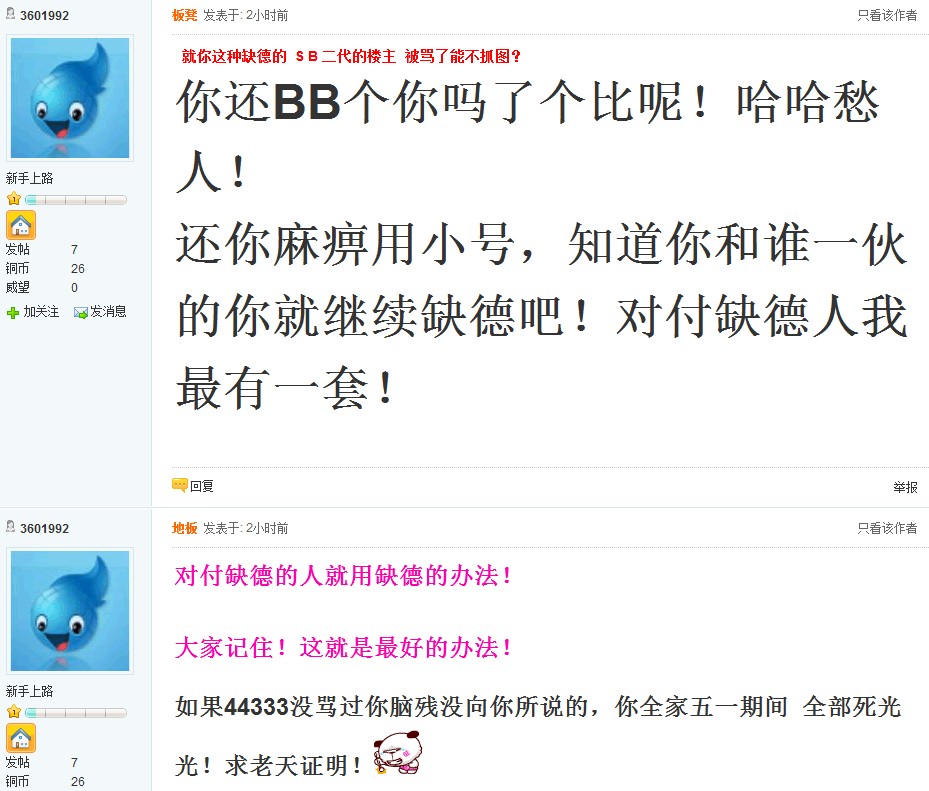Click 只看该作者 link in first post

point(887,15)
